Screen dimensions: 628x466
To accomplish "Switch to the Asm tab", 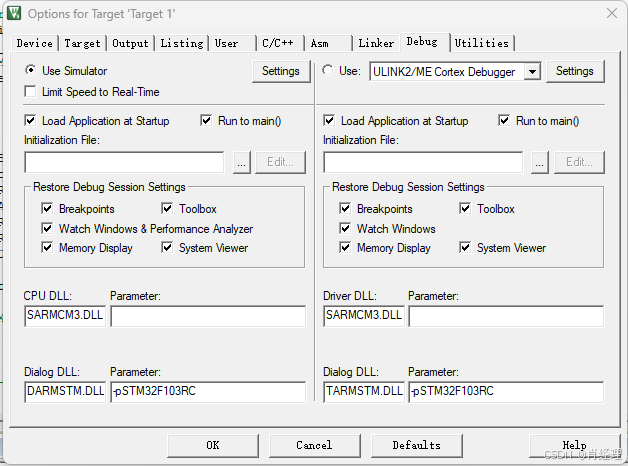I will click(x=328, y=43).
